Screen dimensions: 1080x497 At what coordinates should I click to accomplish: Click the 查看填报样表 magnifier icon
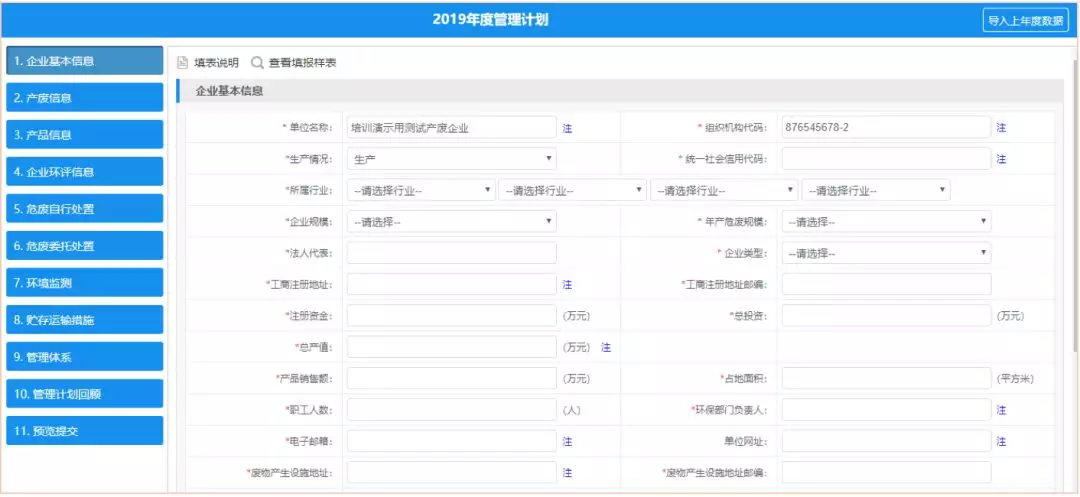tap(257, 63)
